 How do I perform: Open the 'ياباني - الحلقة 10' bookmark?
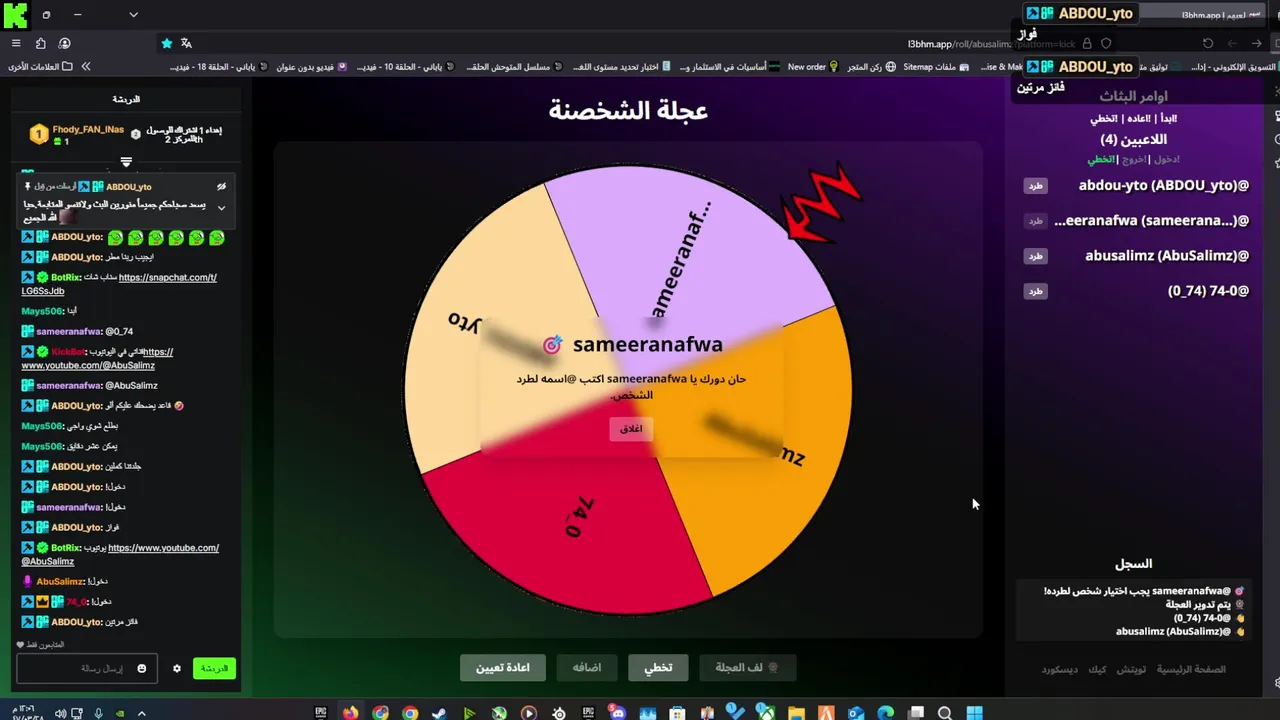point(406,66)
